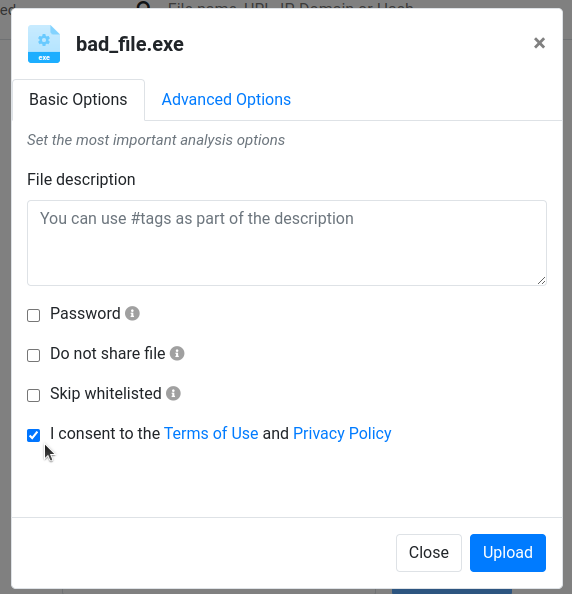Tick the Skip whitelisted checkbox
The width and height of the screenshot is (572, 594).
tap(33, 395)
